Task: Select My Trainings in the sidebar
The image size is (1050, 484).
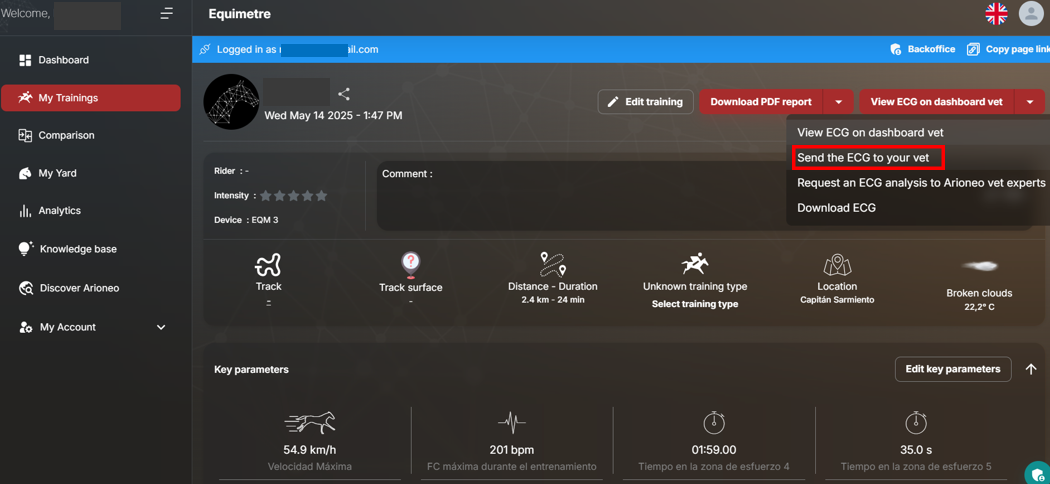Action: coord(90,98)
